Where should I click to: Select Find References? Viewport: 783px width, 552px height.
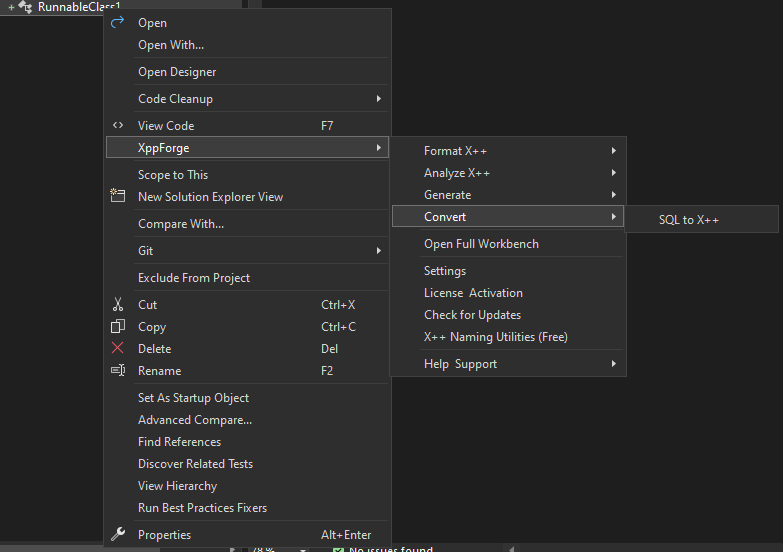247,442
